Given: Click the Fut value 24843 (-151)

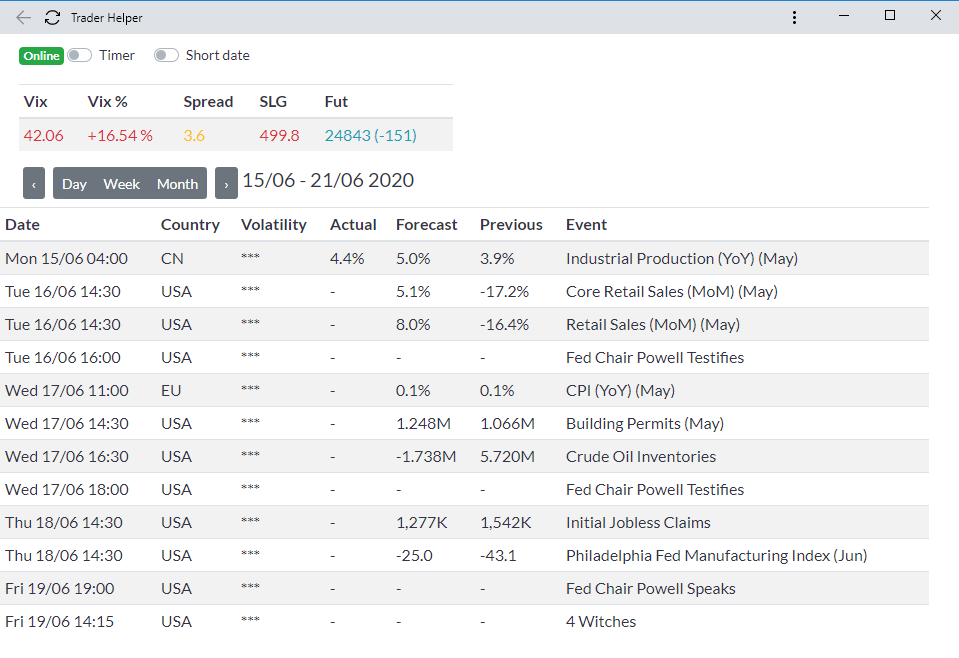Looking at the screenshot, I should pos(370,135).
